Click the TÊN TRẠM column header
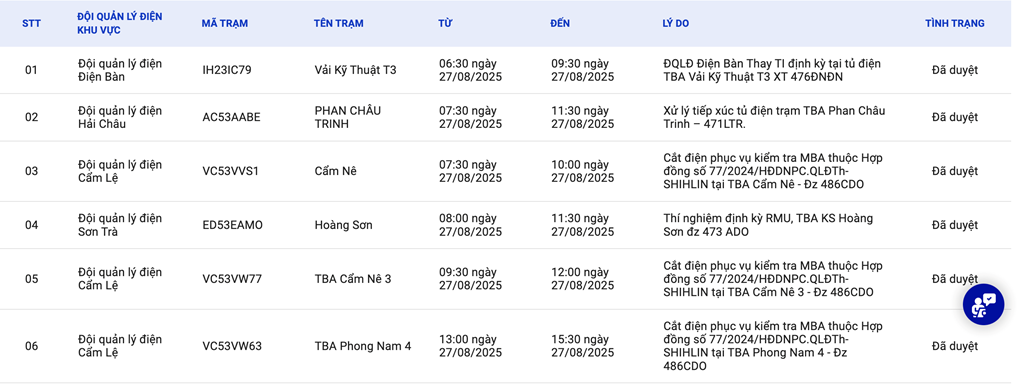 pos(338,24)
